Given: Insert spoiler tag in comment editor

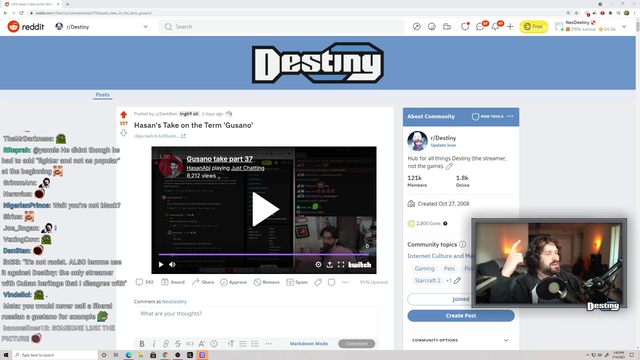Looking at the screenshot, I should (214, 344).
